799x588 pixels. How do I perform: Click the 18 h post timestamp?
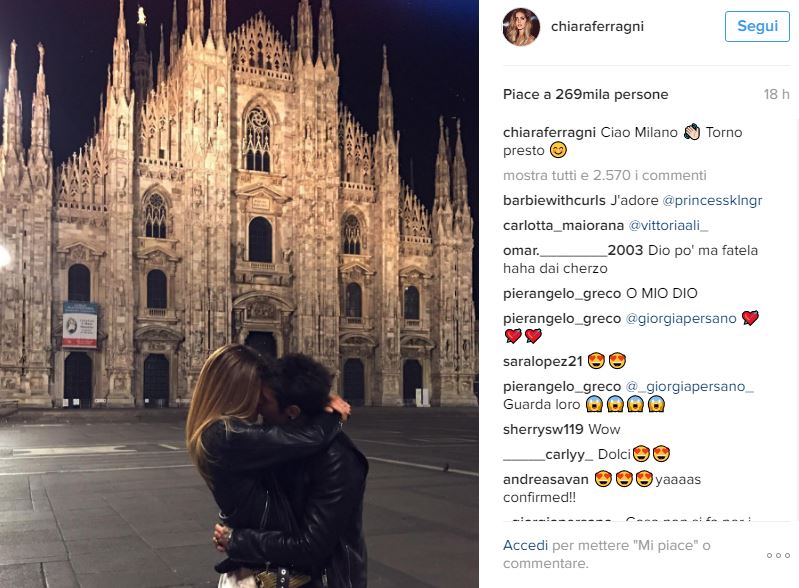pyautogui.click(x=777, y=94)
